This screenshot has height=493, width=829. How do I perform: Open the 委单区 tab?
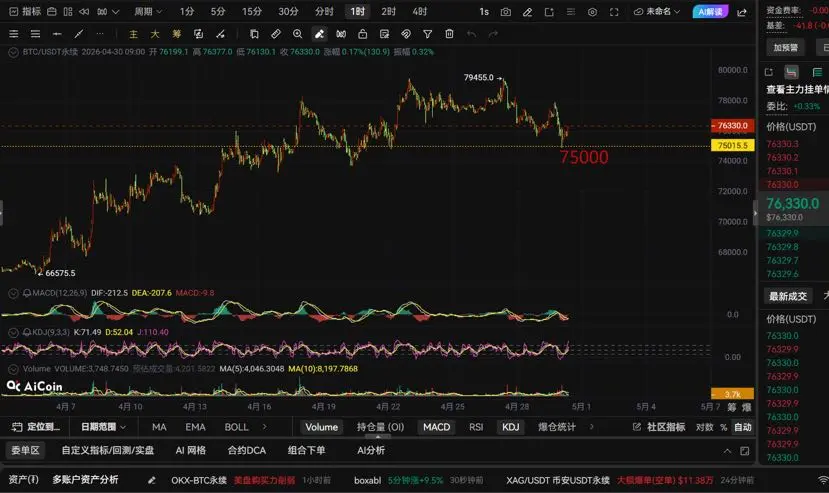[x=25, y=450]
